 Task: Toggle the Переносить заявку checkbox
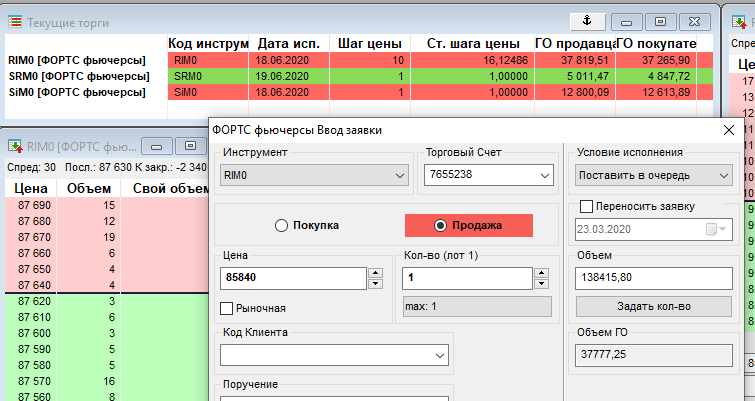(586, 207)
